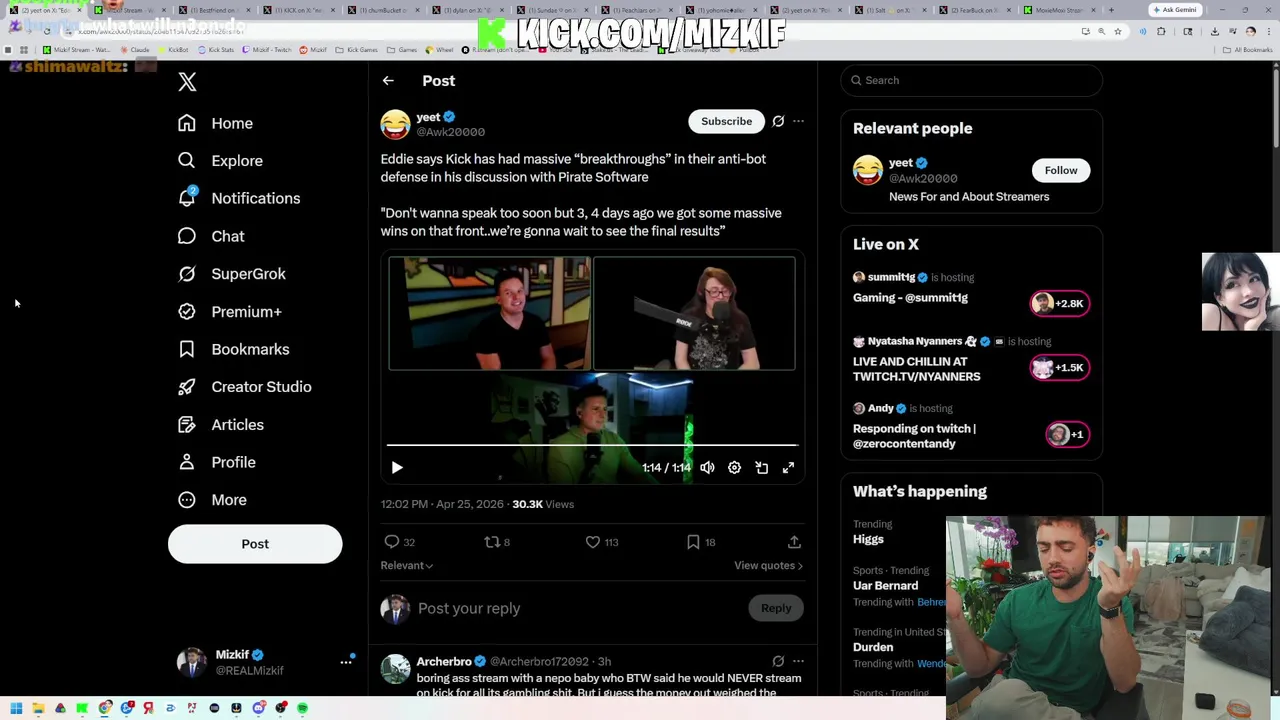Go to Profile in the sidebar
The width and height of the screenshot is (1280, 720).
tap(217, 462)
